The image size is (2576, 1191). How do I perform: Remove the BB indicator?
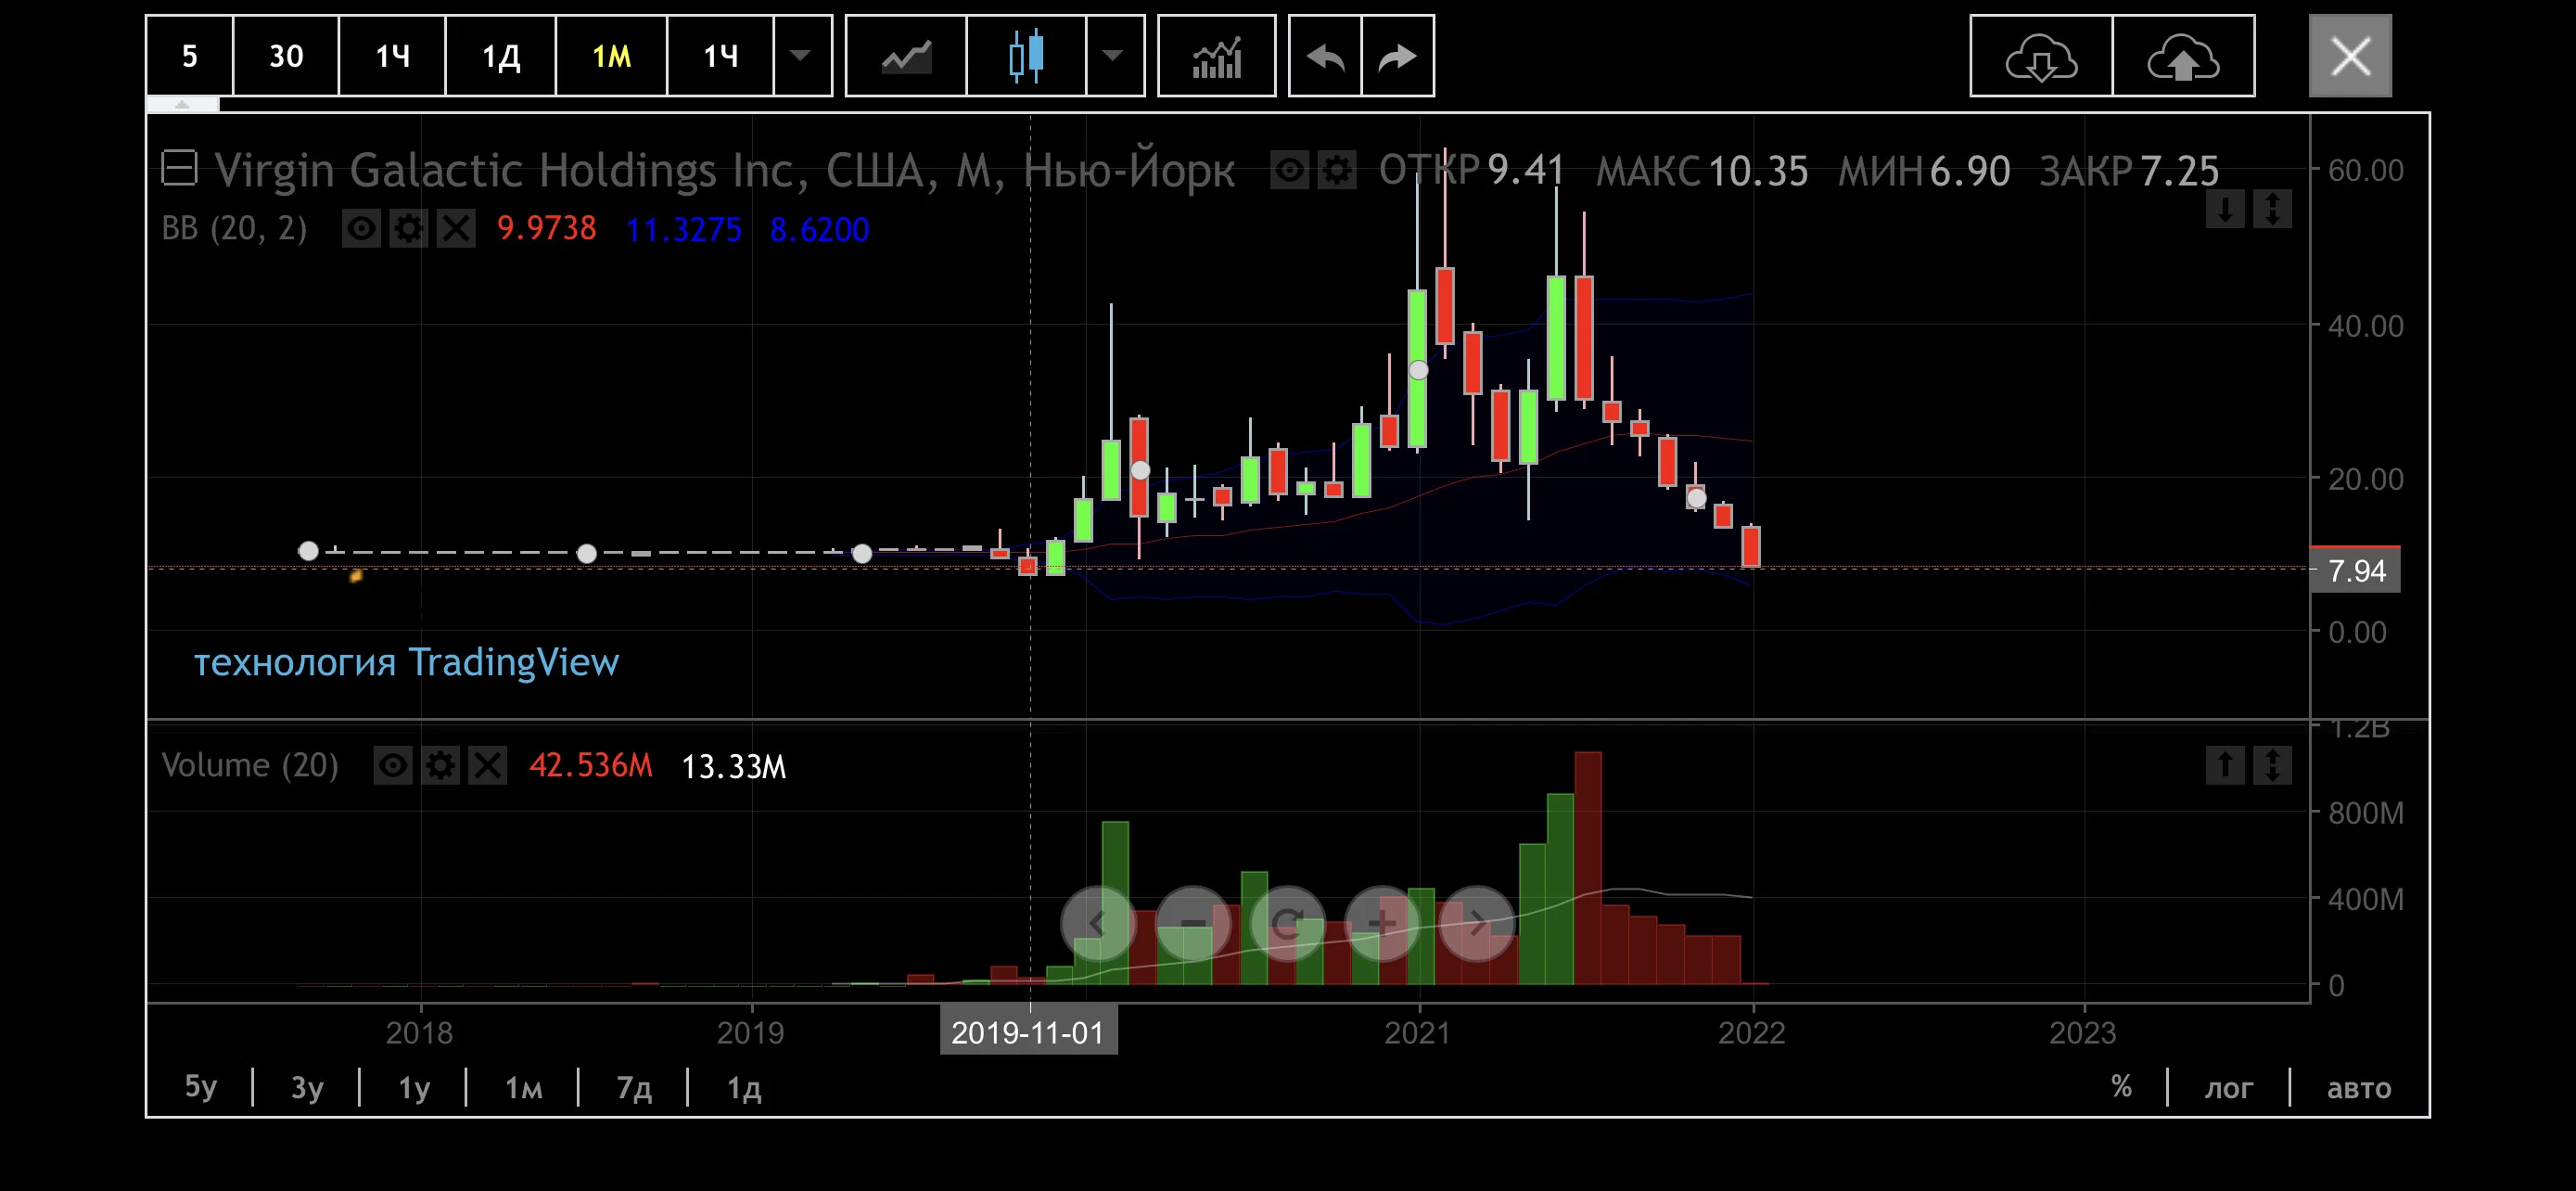tap(456, 229)
